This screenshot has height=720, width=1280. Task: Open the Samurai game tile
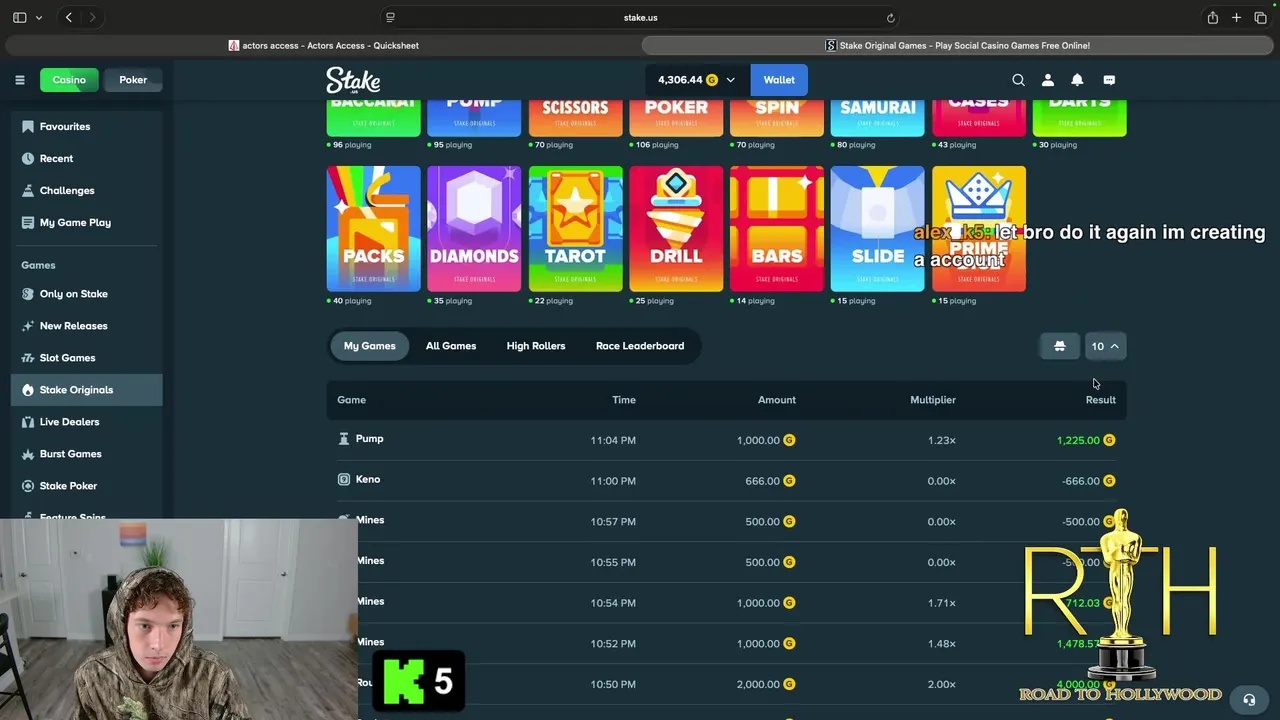pos(878,118)
